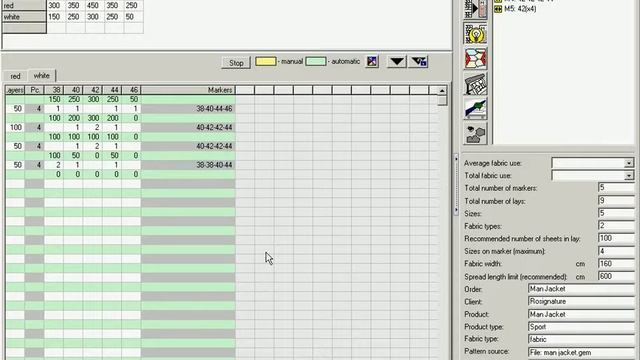This screenshot has width=640, height=360.
Task: Click the red row header in the order table
Action: coord(24,6)
